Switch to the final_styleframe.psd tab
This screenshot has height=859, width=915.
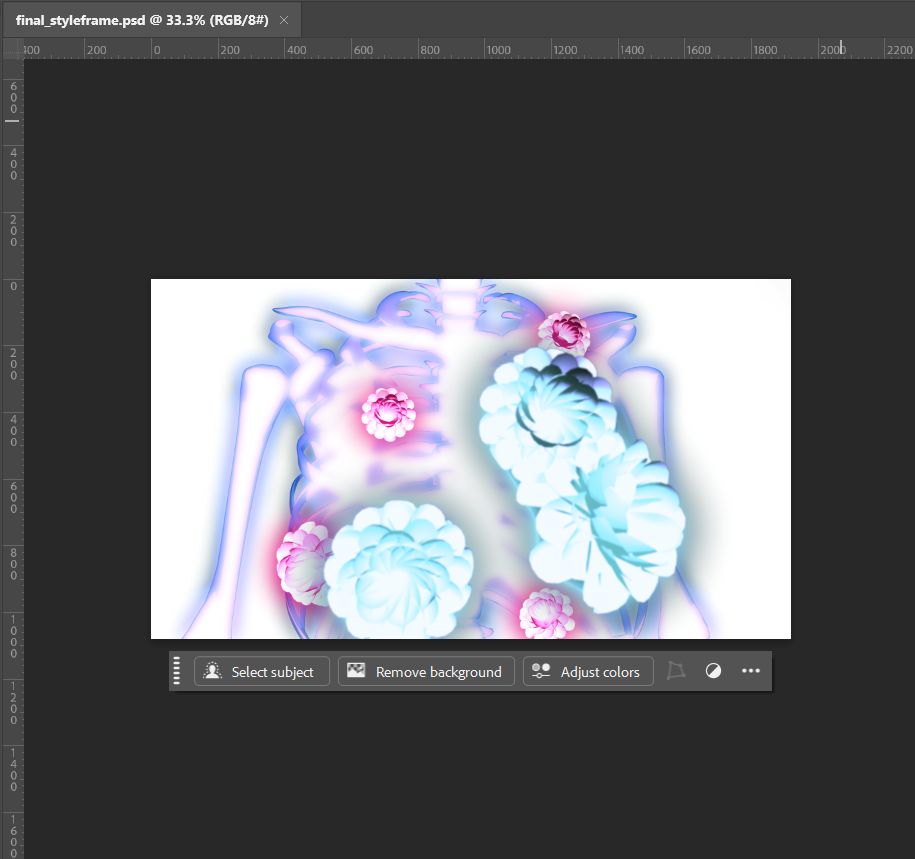(x=141, y=20)
